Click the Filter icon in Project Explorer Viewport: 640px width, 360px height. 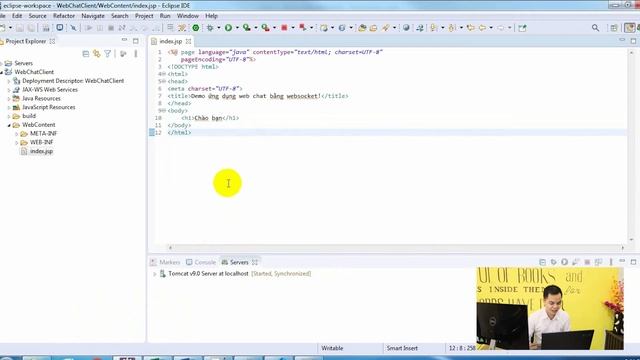(x=107, y=54)
